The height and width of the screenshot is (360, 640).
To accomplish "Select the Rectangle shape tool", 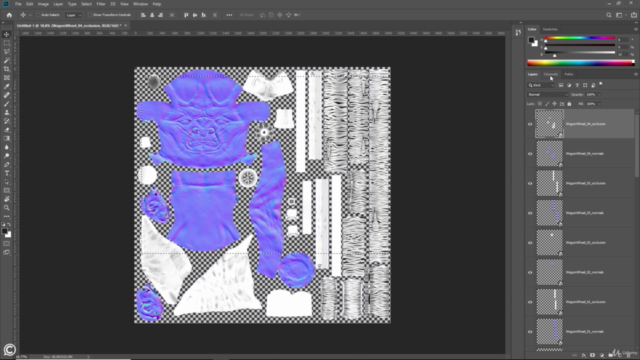I will click(x=7, y=190).
